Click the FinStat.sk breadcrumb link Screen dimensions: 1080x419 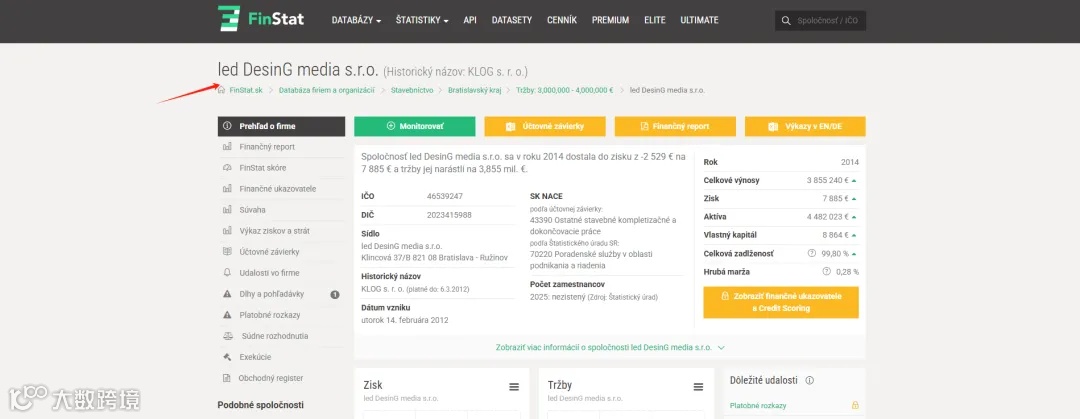[x=246, y=90]
